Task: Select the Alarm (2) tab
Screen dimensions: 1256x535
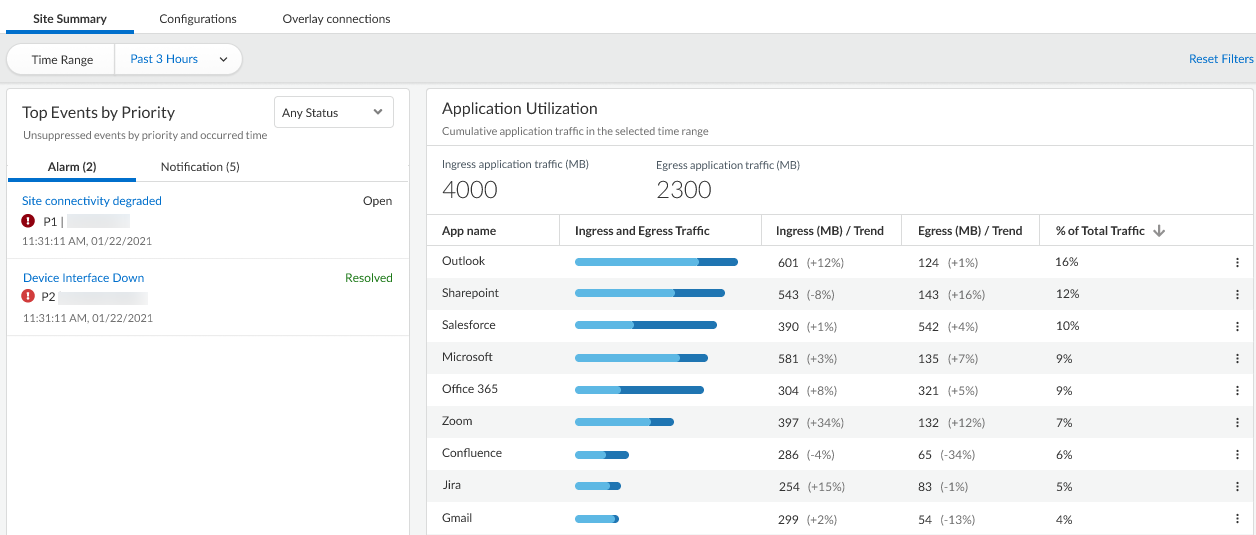Action: click(x=71, y=167)
